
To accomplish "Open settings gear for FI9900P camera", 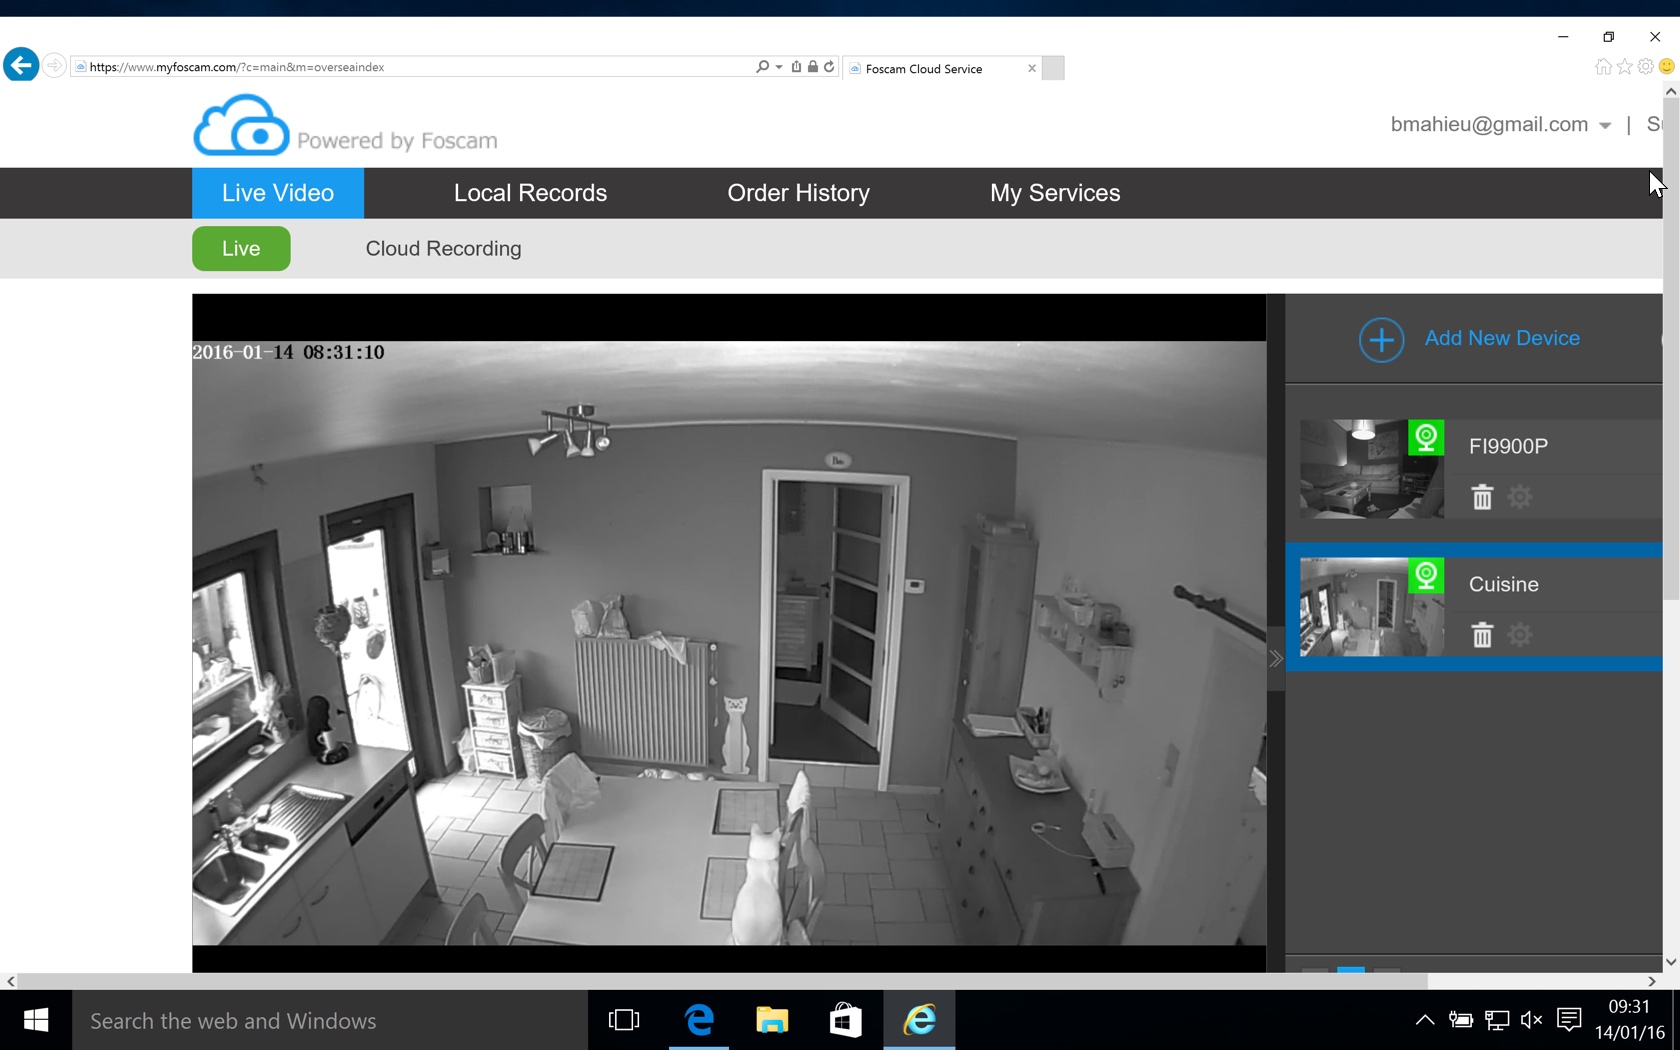I will click(1520, 497).
